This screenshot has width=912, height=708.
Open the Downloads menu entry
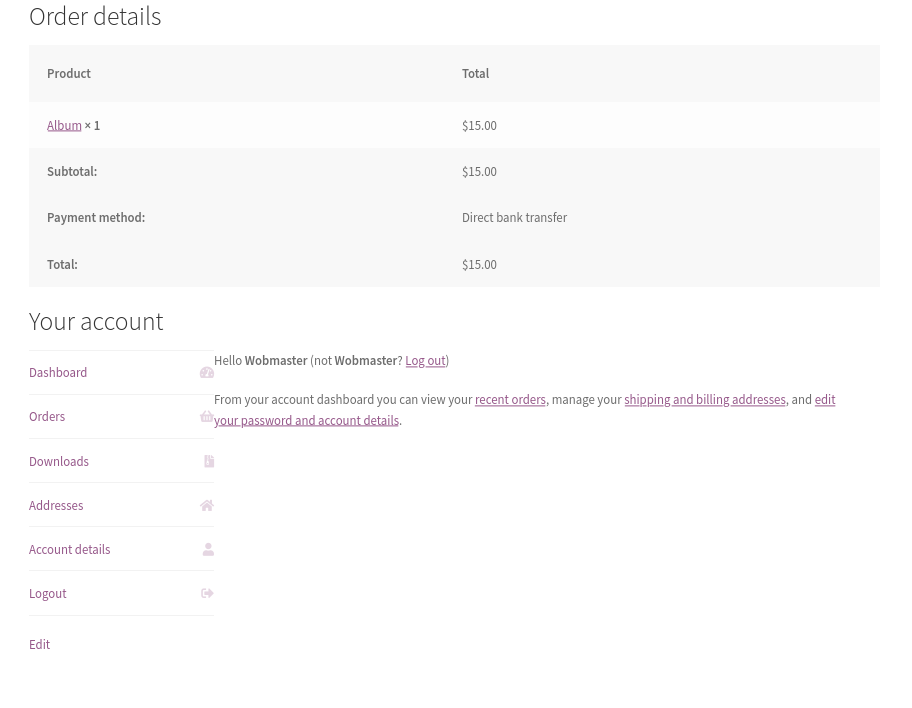click(x=58, y=461)
